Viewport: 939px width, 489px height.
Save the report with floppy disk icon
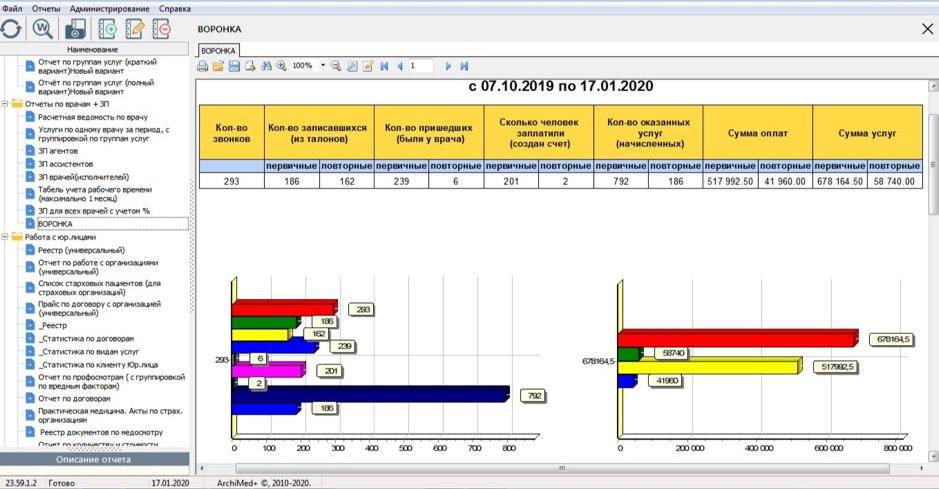[234, 66]
